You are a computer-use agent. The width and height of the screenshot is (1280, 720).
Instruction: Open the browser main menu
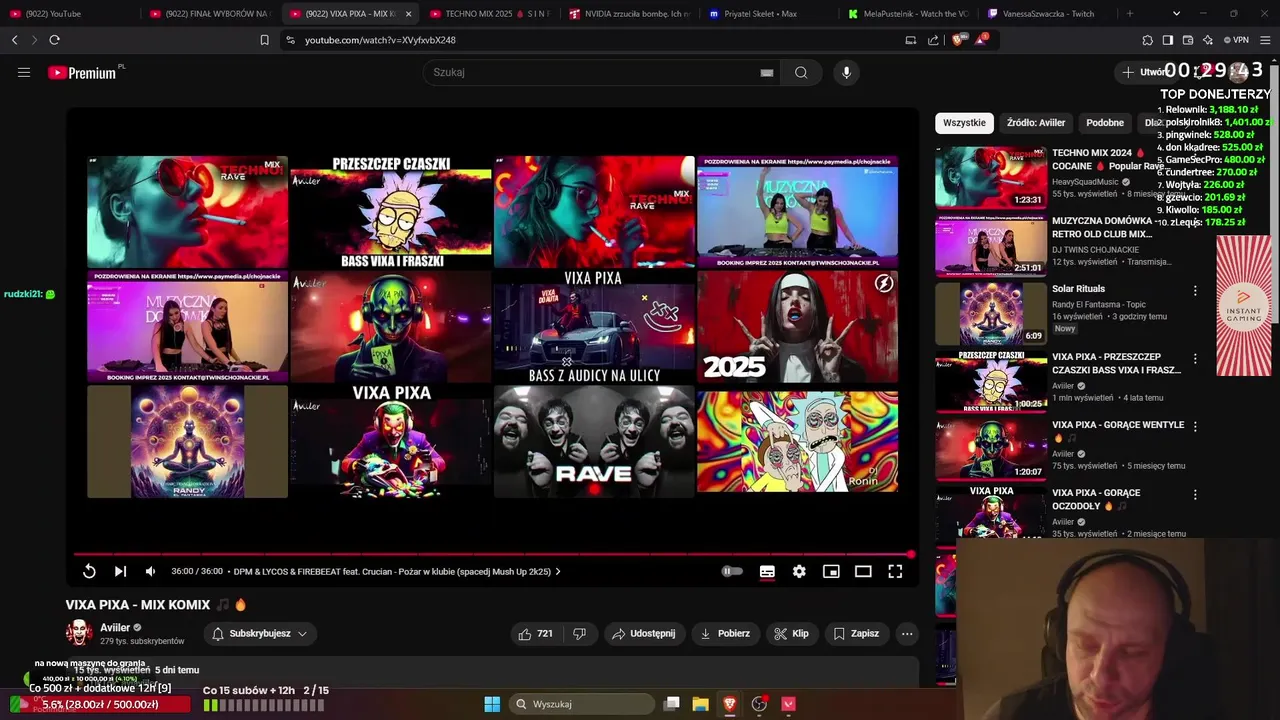point(1265,40)
